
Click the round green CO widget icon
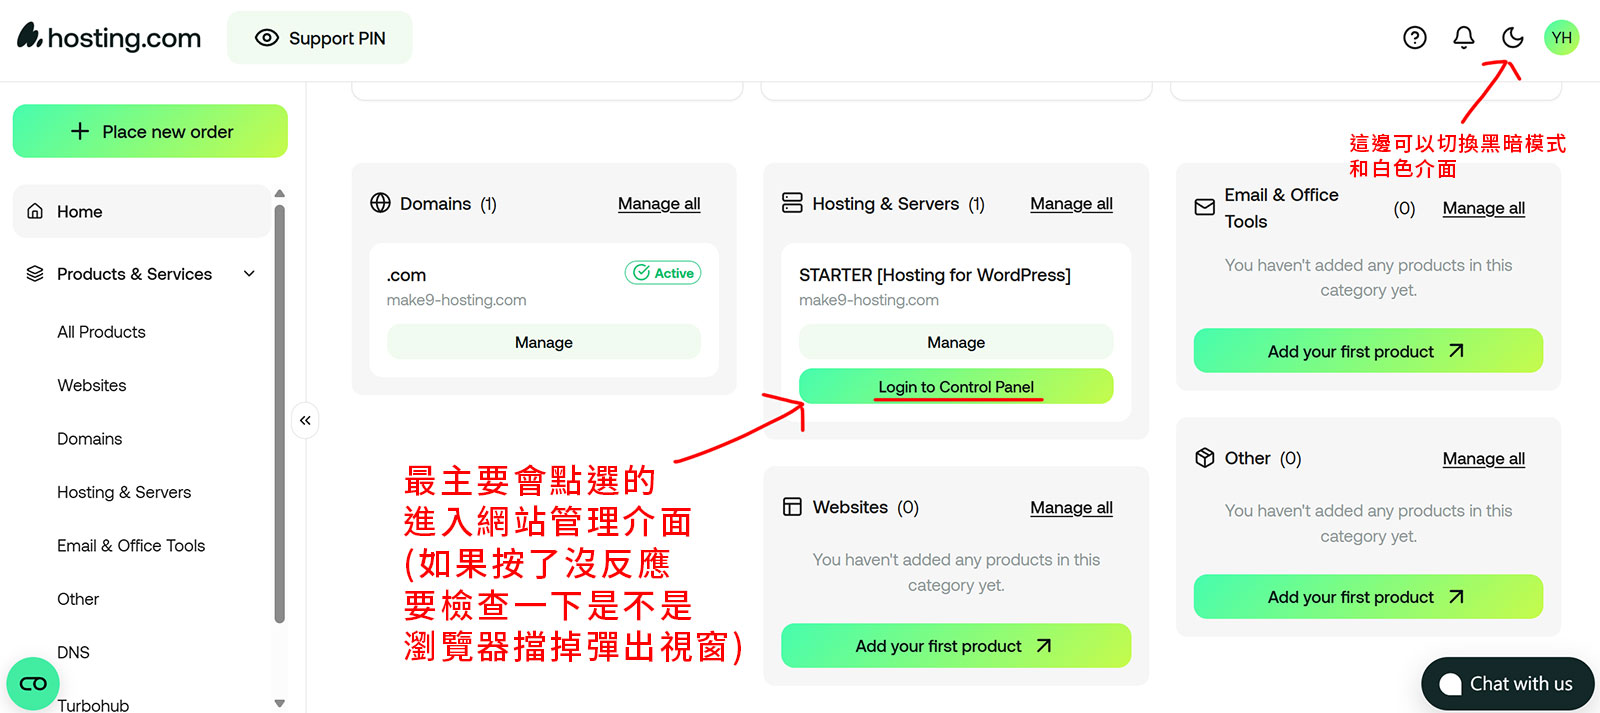click(x=33, y=684)
